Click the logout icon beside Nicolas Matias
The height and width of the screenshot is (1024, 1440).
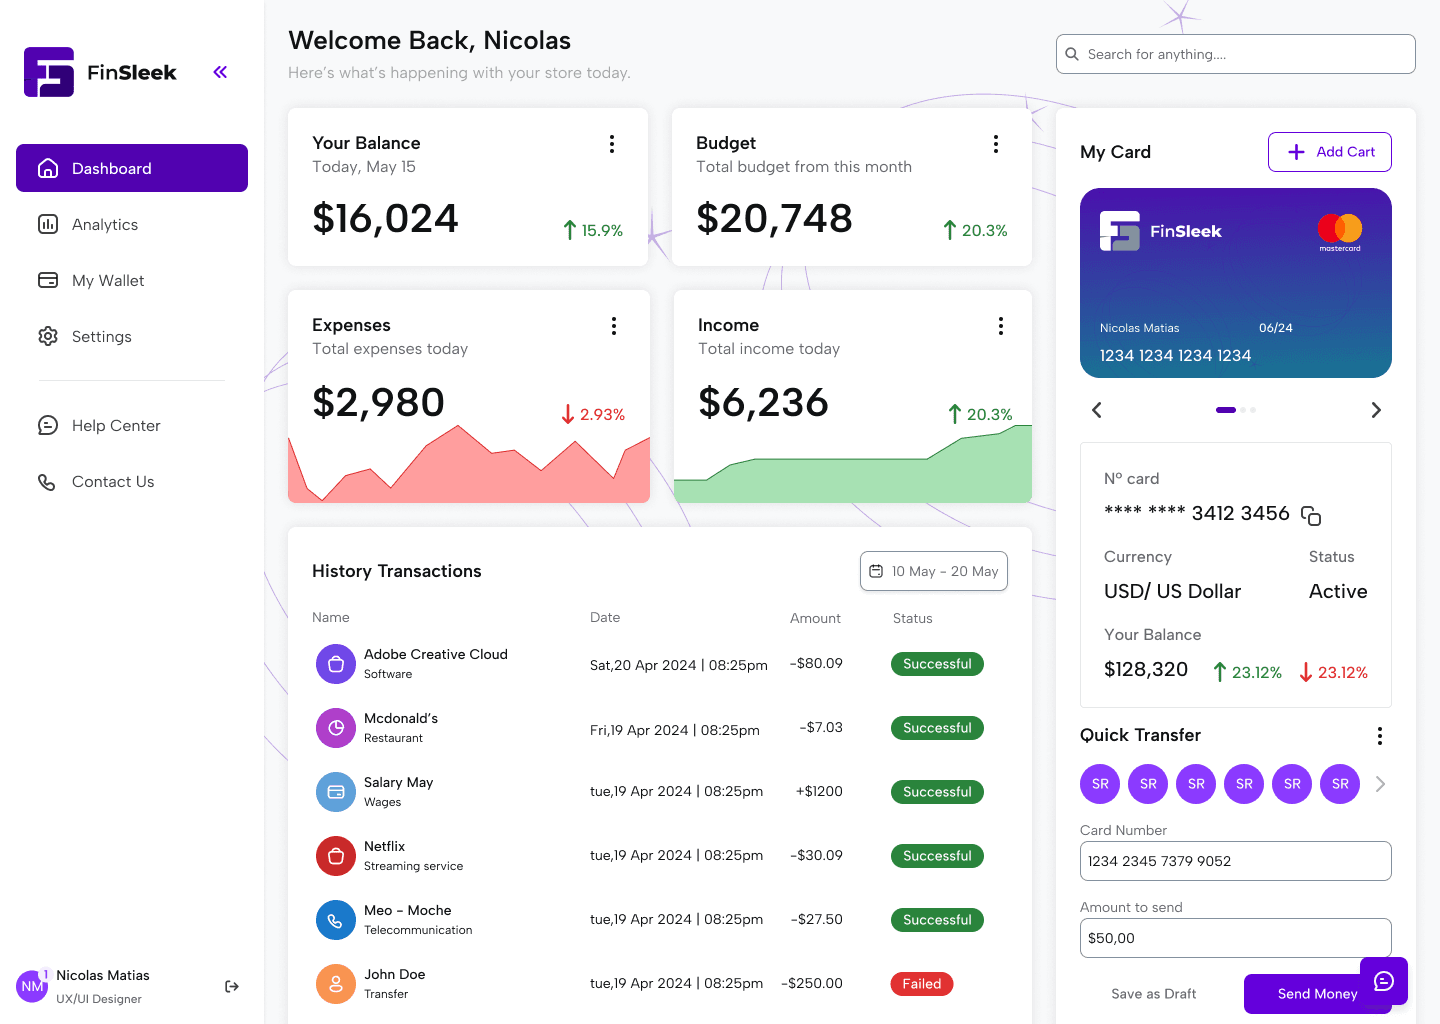coord(232,987)
